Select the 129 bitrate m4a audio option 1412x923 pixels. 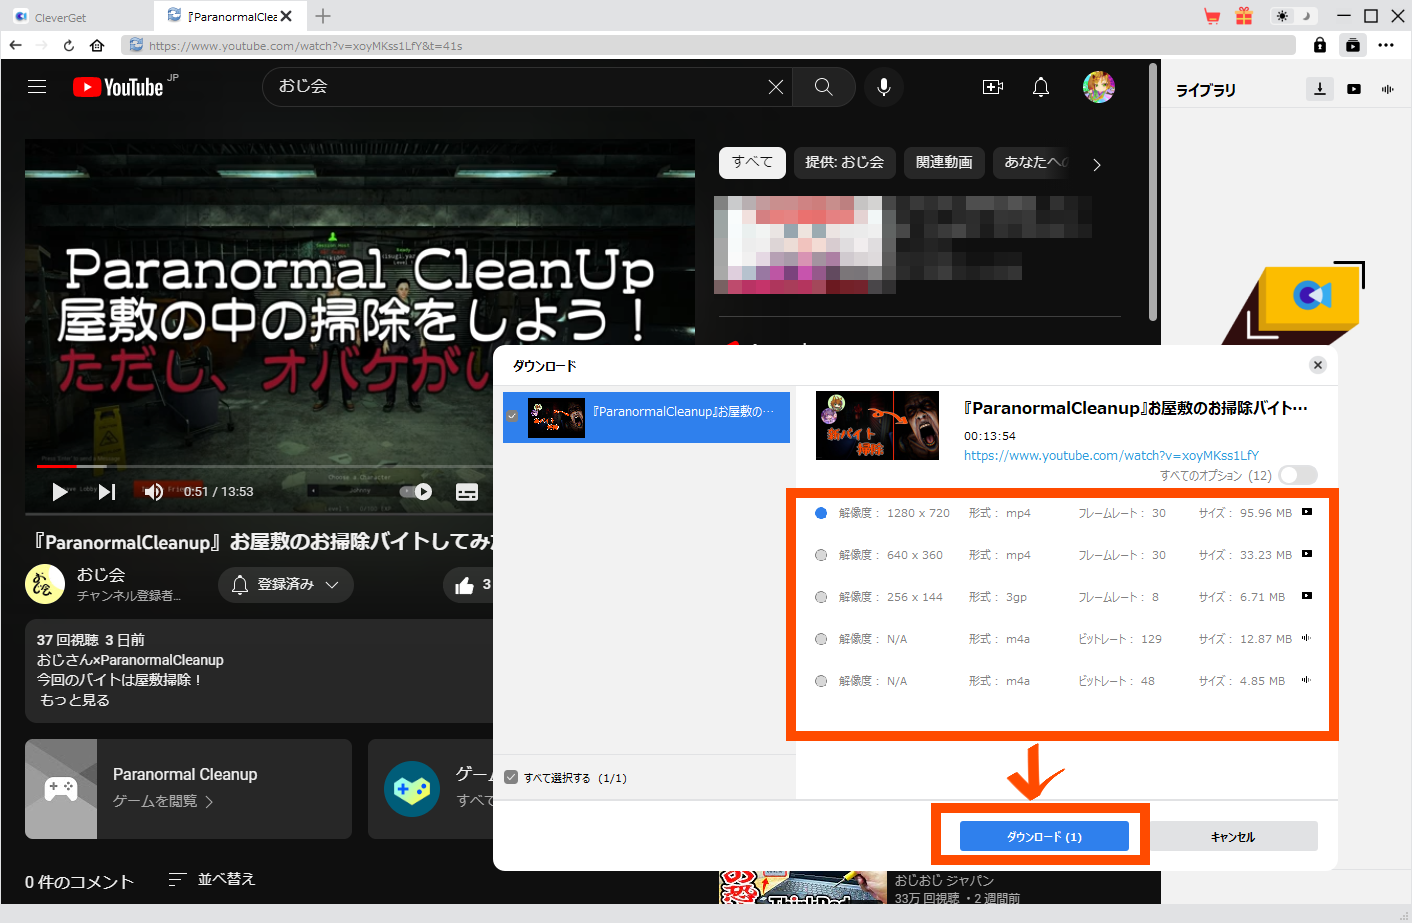821,639
